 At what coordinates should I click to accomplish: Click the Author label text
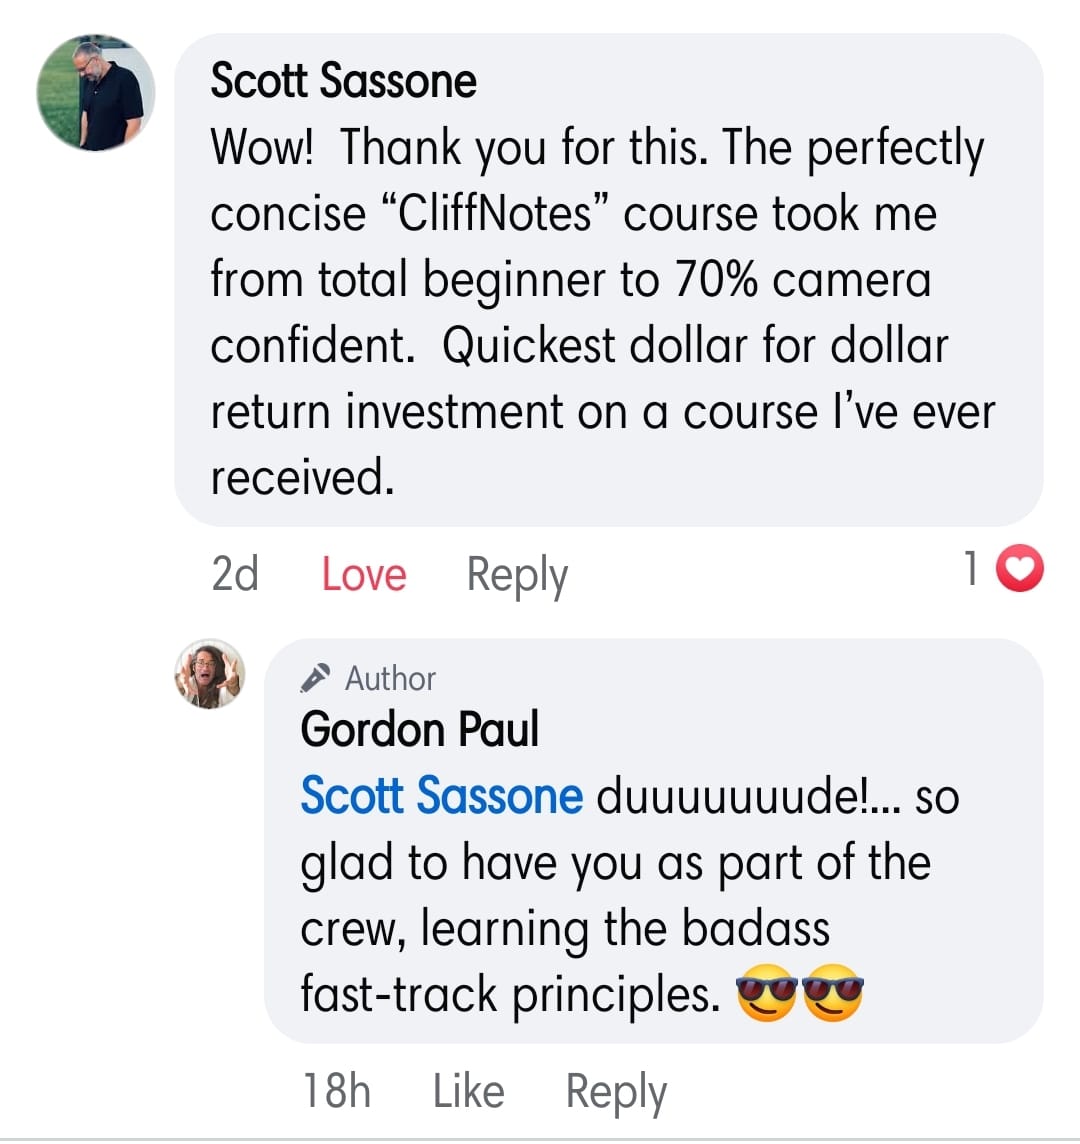tap(390, 679)
